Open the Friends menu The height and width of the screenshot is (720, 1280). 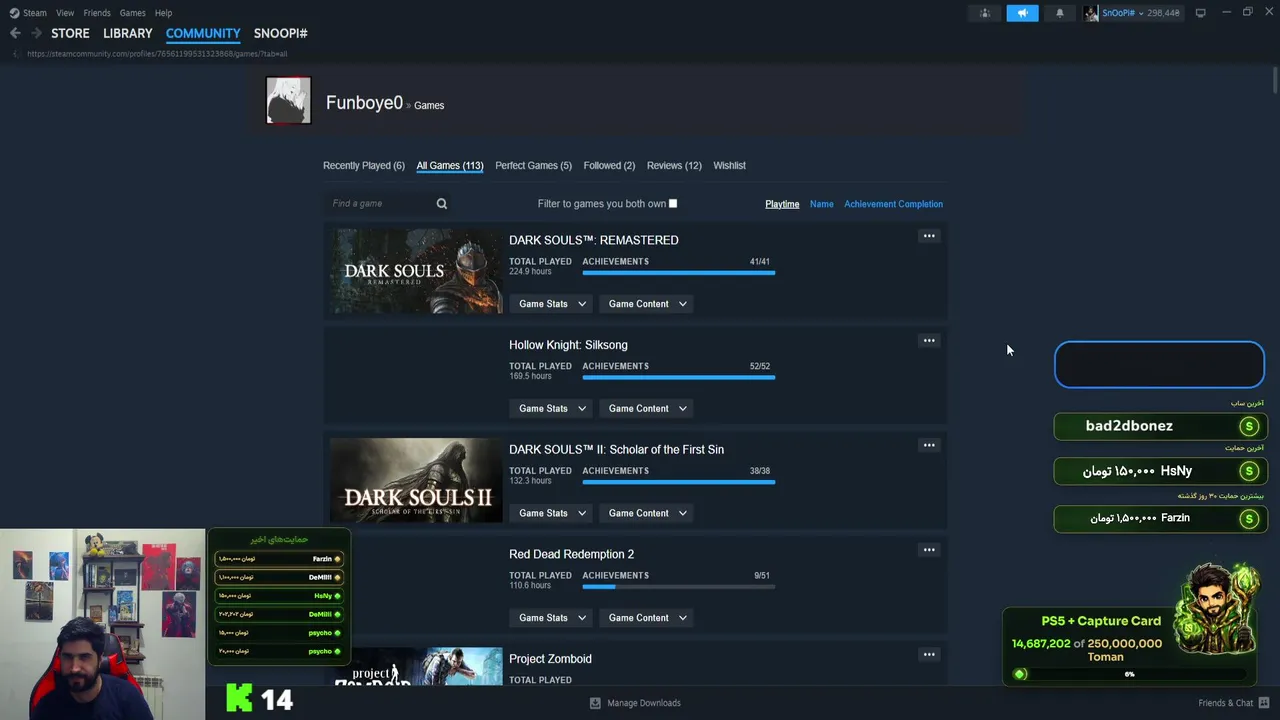pos(97,13)
